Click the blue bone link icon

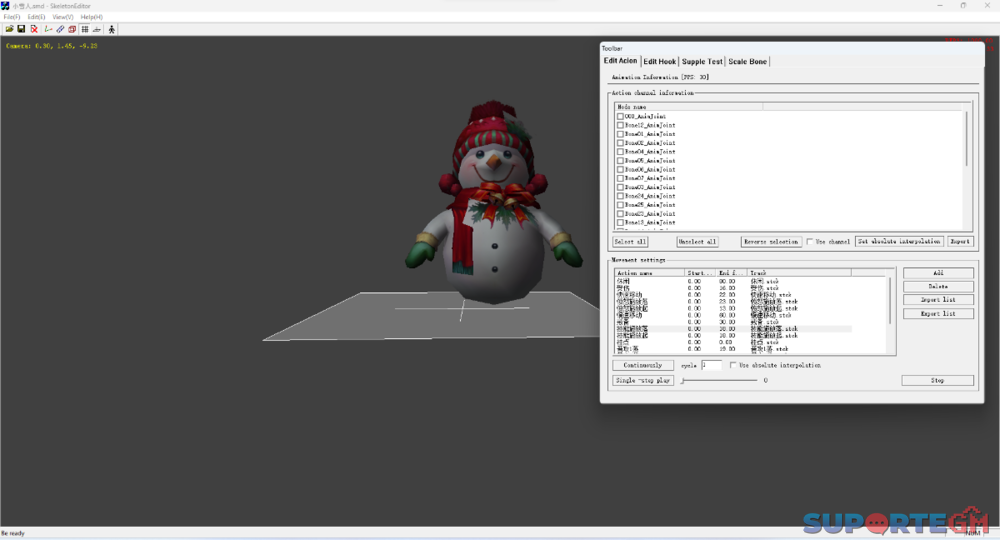pyautogui.click(x=60, y=29)
